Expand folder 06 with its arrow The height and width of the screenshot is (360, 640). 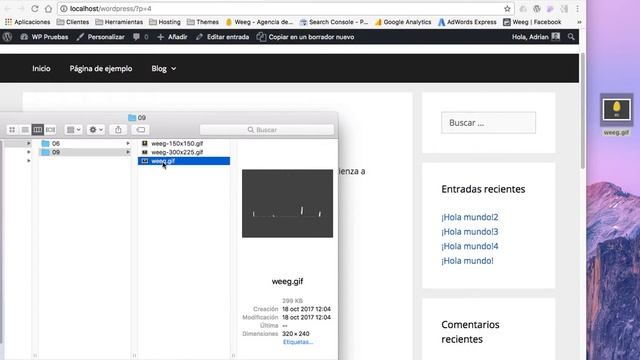(128, 143)
